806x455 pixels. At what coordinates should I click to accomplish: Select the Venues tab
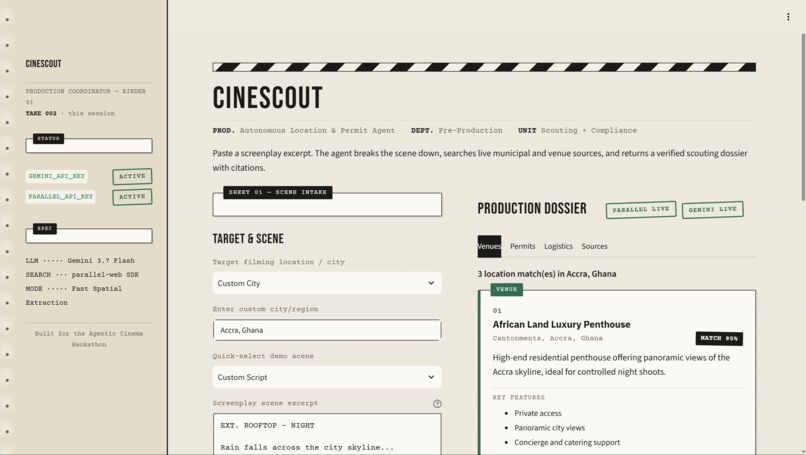pyautogui.click(x=489, y=246)
